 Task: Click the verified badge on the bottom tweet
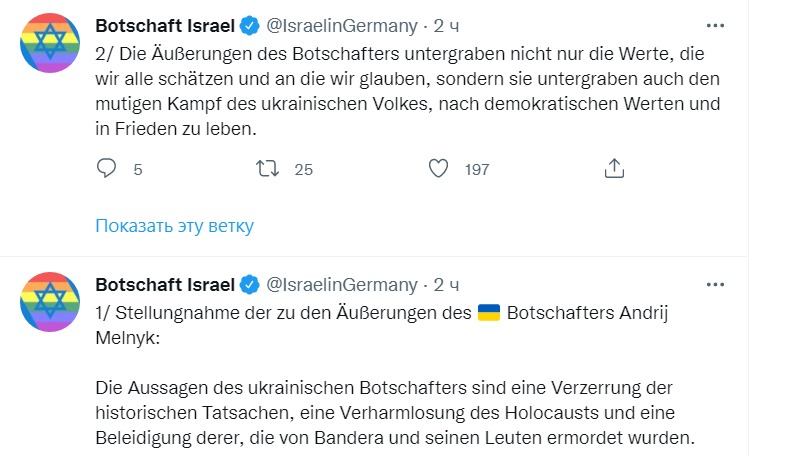point(251,283)
